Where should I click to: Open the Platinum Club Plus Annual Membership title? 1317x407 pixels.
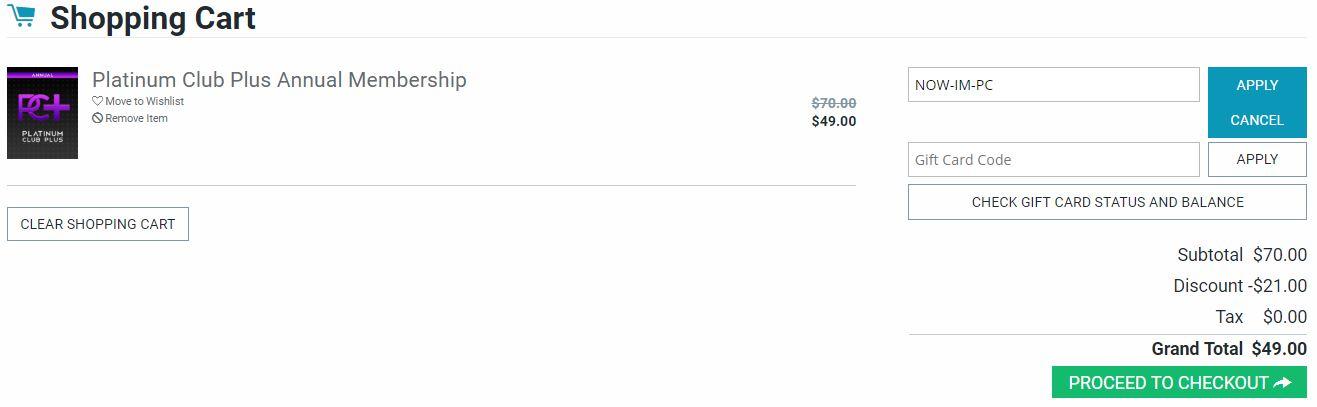279,80
